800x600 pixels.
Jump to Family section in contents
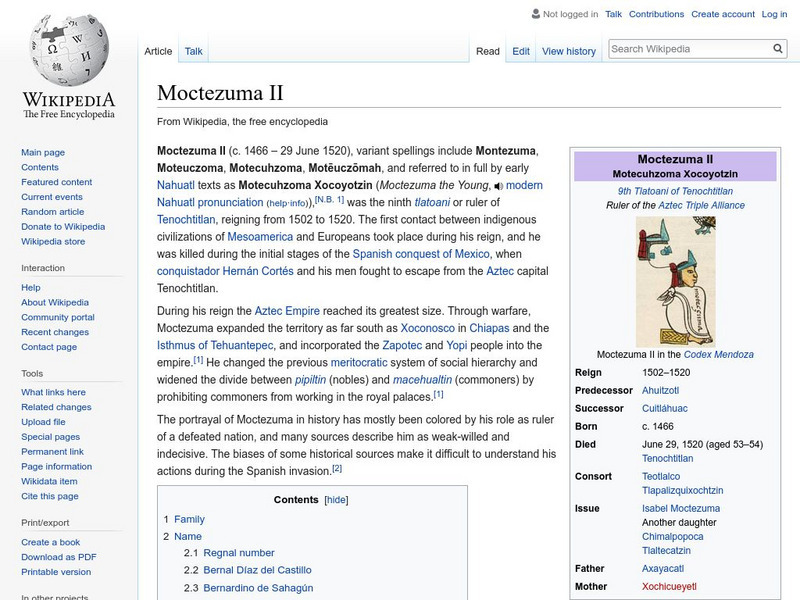[x=189, y=519]
